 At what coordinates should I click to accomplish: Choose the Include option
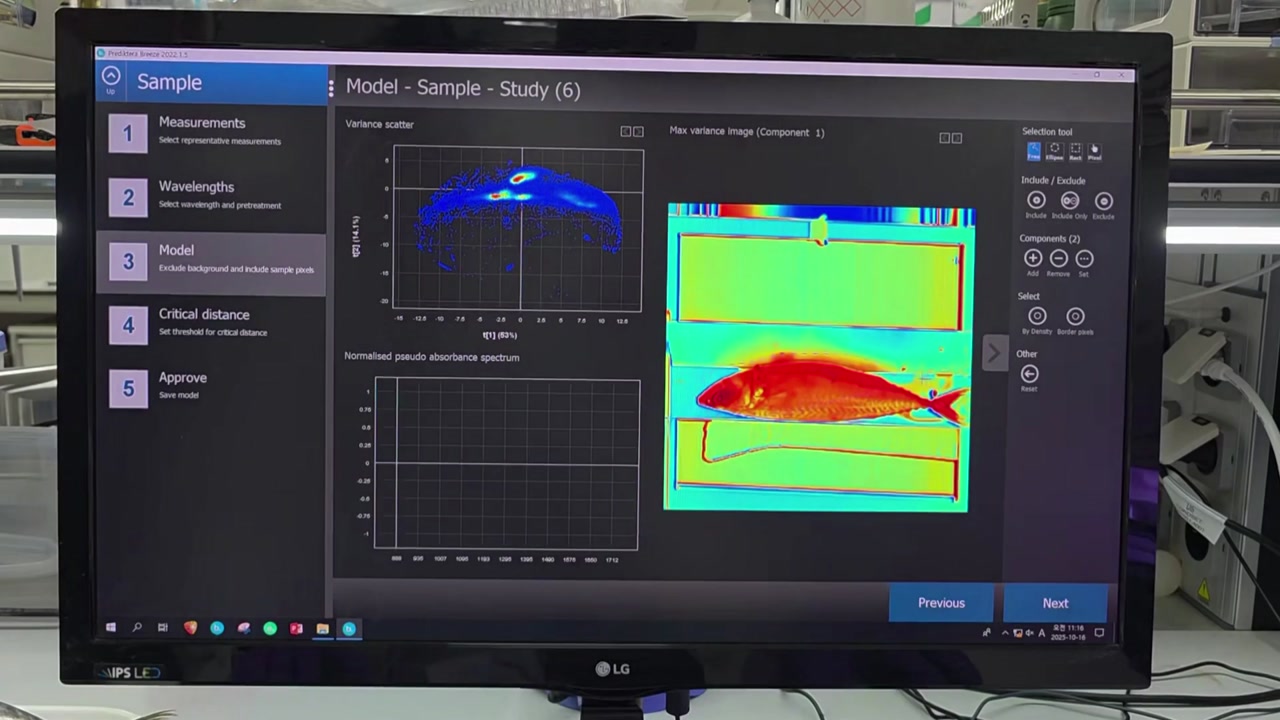[1036, 201]
